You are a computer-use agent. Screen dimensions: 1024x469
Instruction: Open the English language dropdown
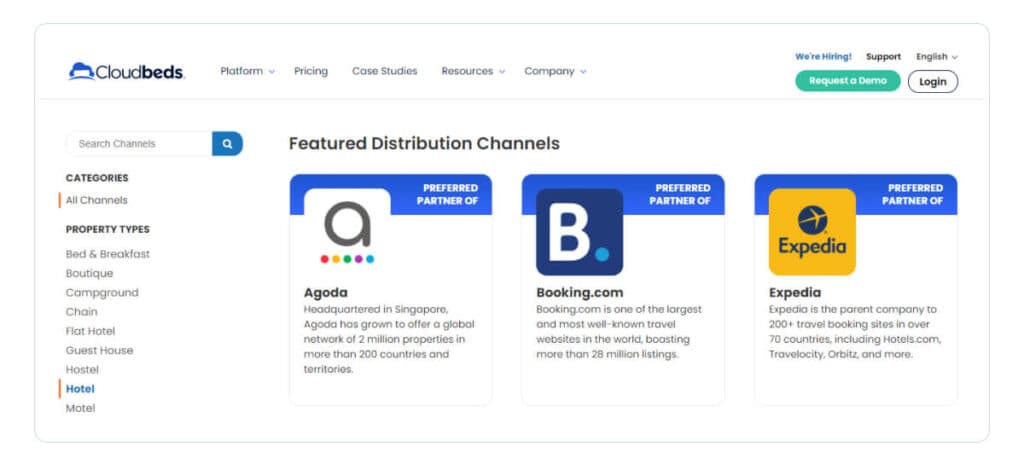point(936,57)
